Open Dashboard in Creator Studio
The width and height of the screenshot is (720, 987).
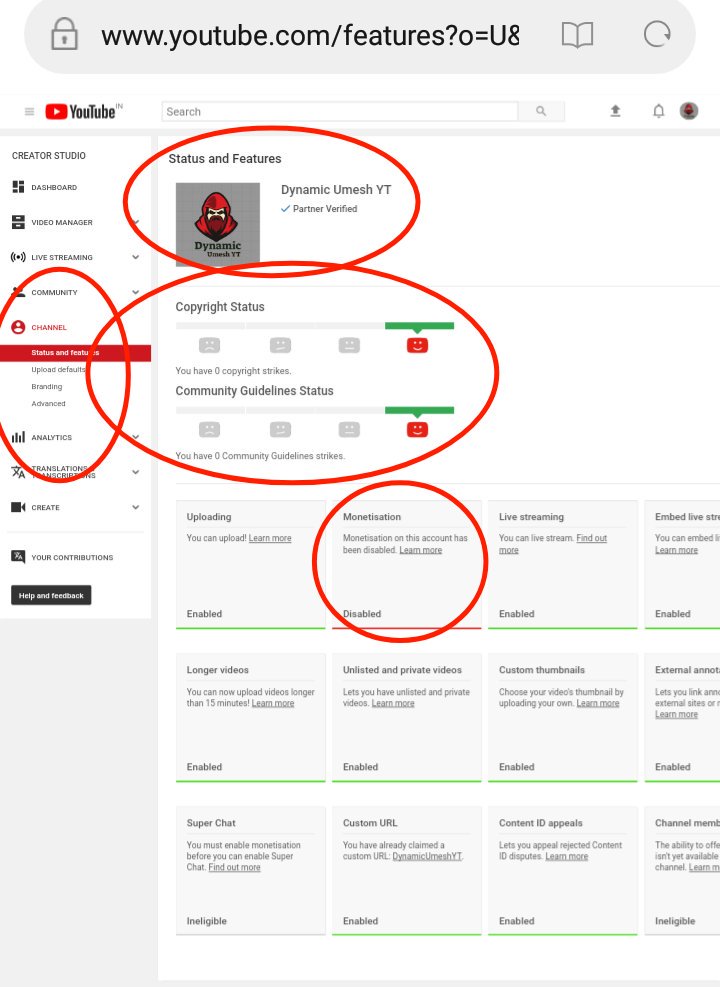pyautogui.click(x=54, y=188)
